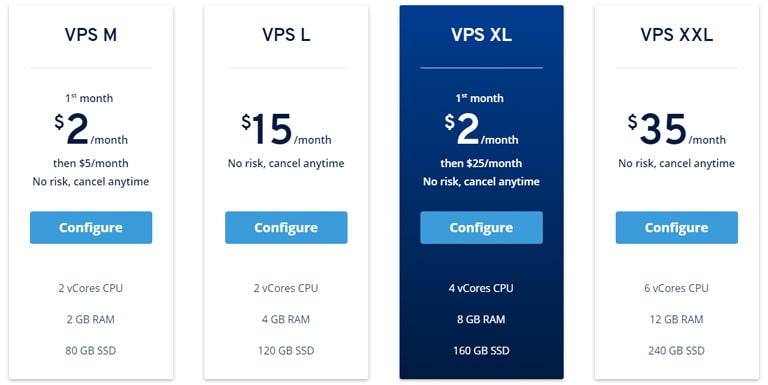Viewport: 768px width, 385px height.
Task: Click '80 GB SSD' spec in VPS M
Action: (91, 351)
